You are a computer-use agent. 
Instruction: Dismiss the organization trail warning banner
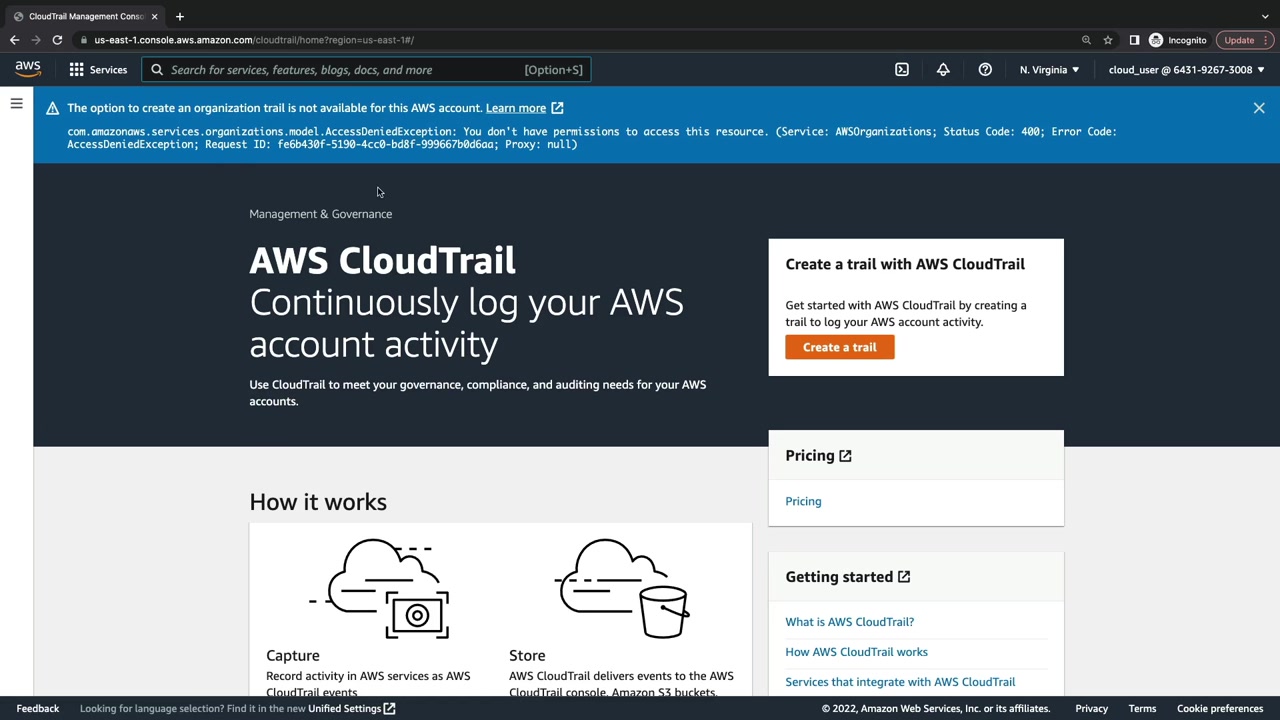pos(1259,108)
